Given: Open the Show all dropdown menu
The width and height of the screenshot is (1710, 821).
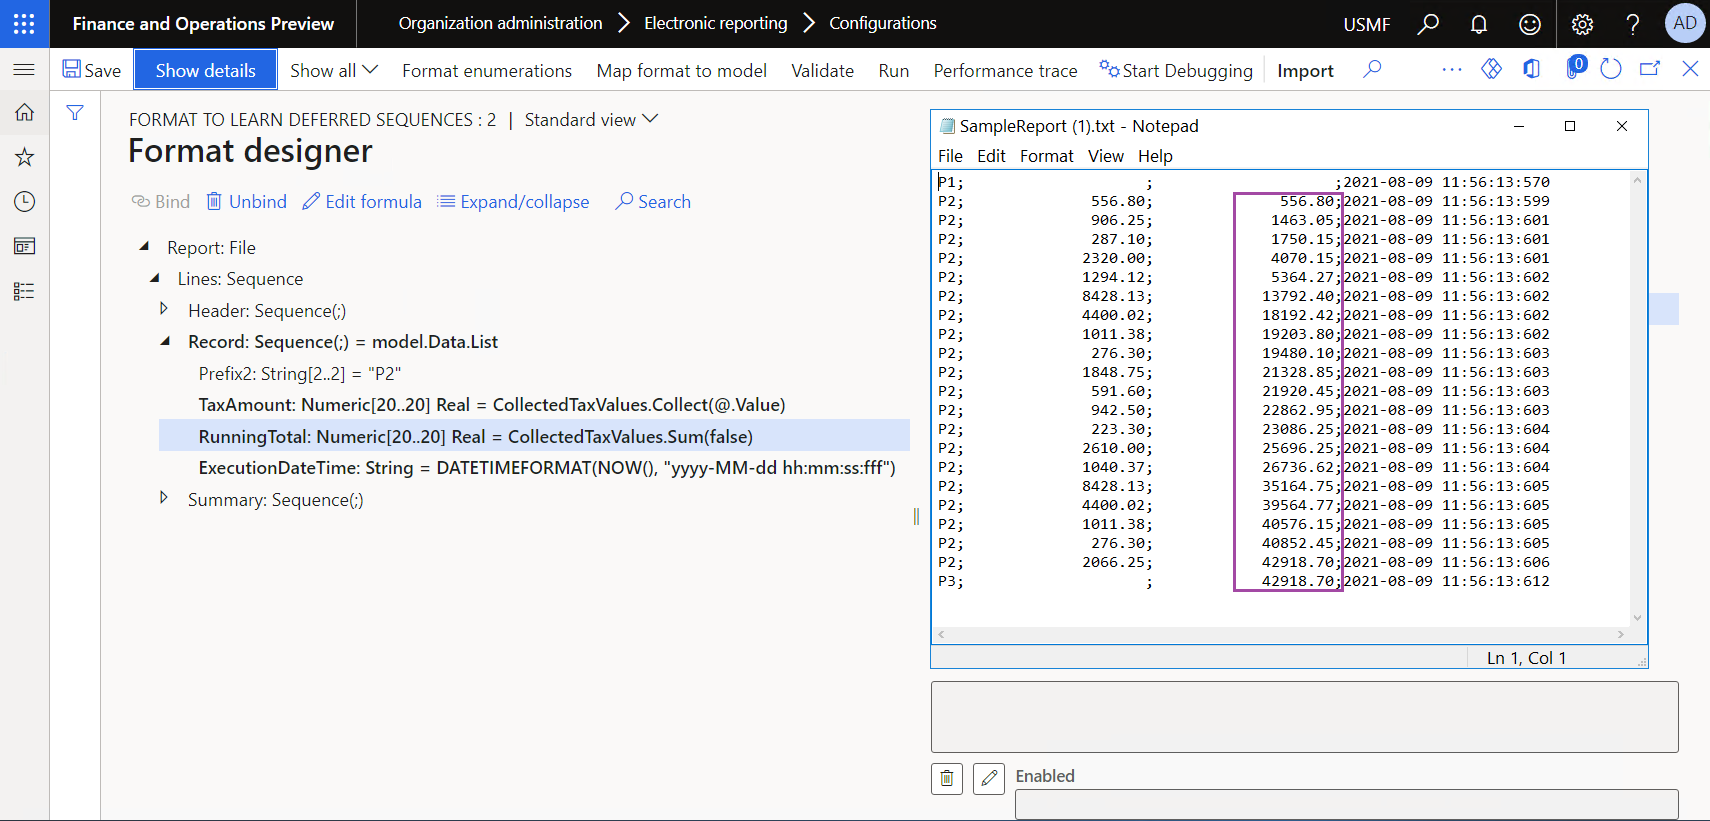Looking at the screenshot, I should click(333, 70).
